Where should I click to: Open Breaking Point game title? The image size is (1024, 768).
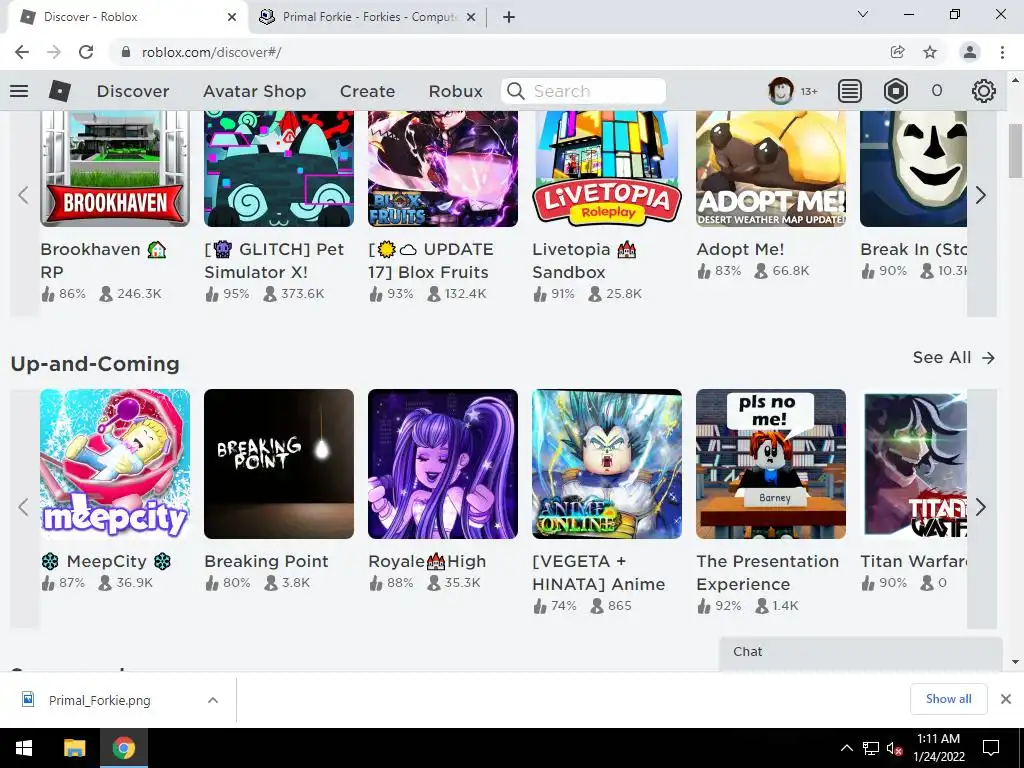pyautogui.click(x=266, y=561)
